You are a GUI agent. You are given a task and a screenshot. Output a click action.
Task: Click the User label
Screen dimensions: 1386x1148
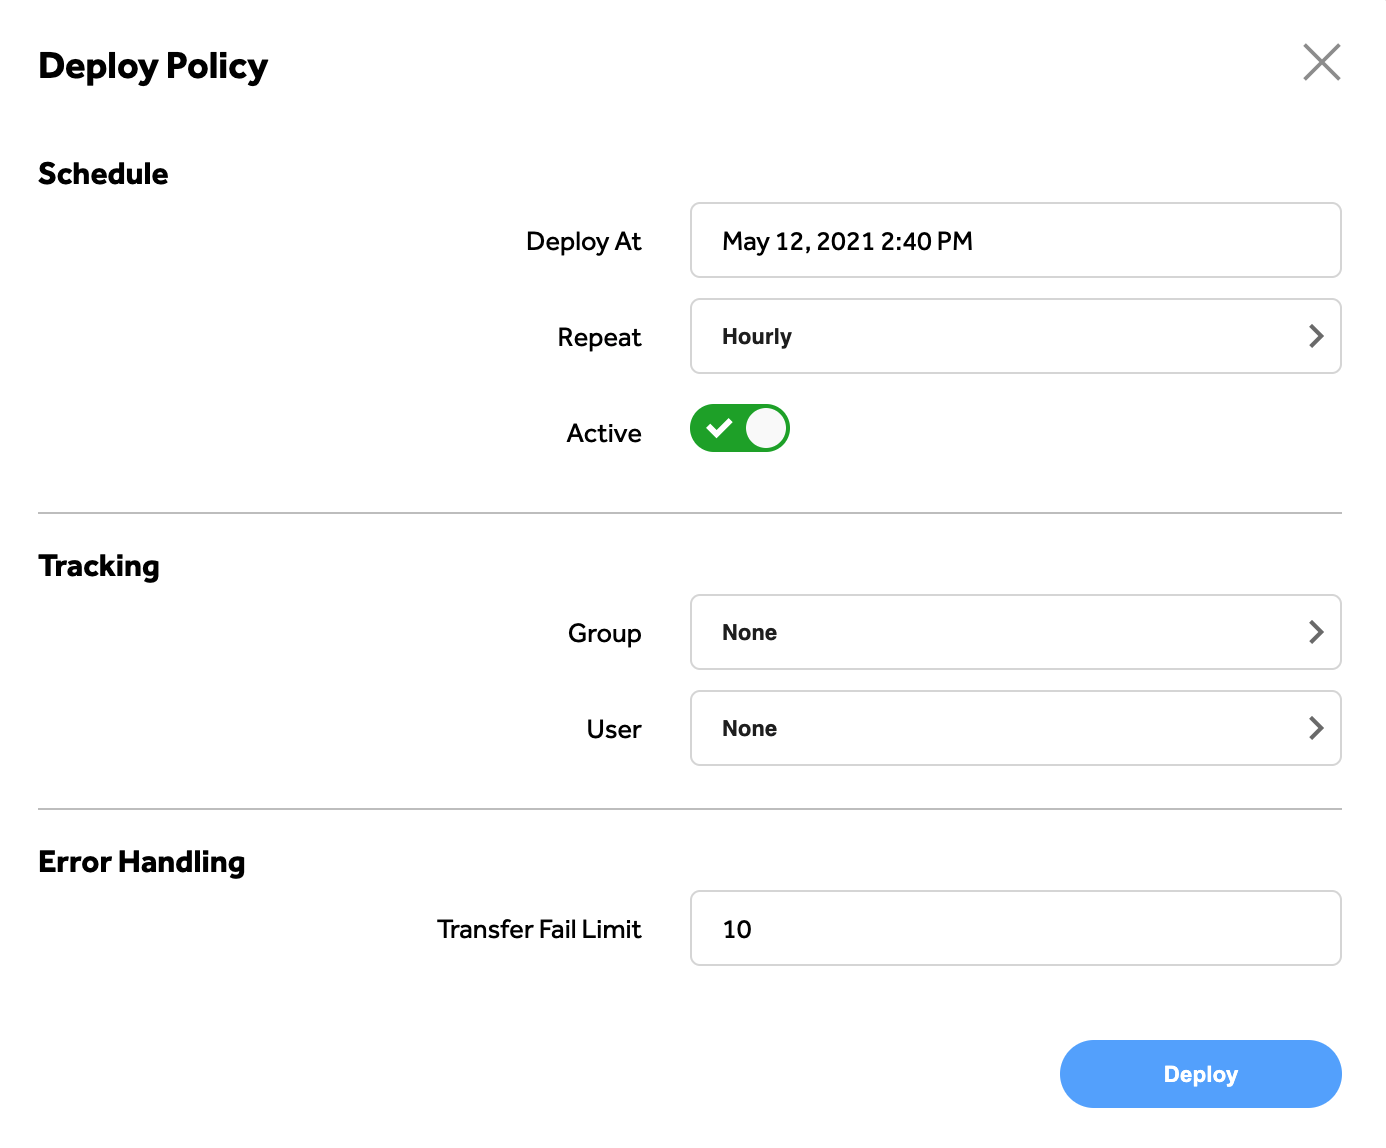pyautogui.click(x=614, y=729)
